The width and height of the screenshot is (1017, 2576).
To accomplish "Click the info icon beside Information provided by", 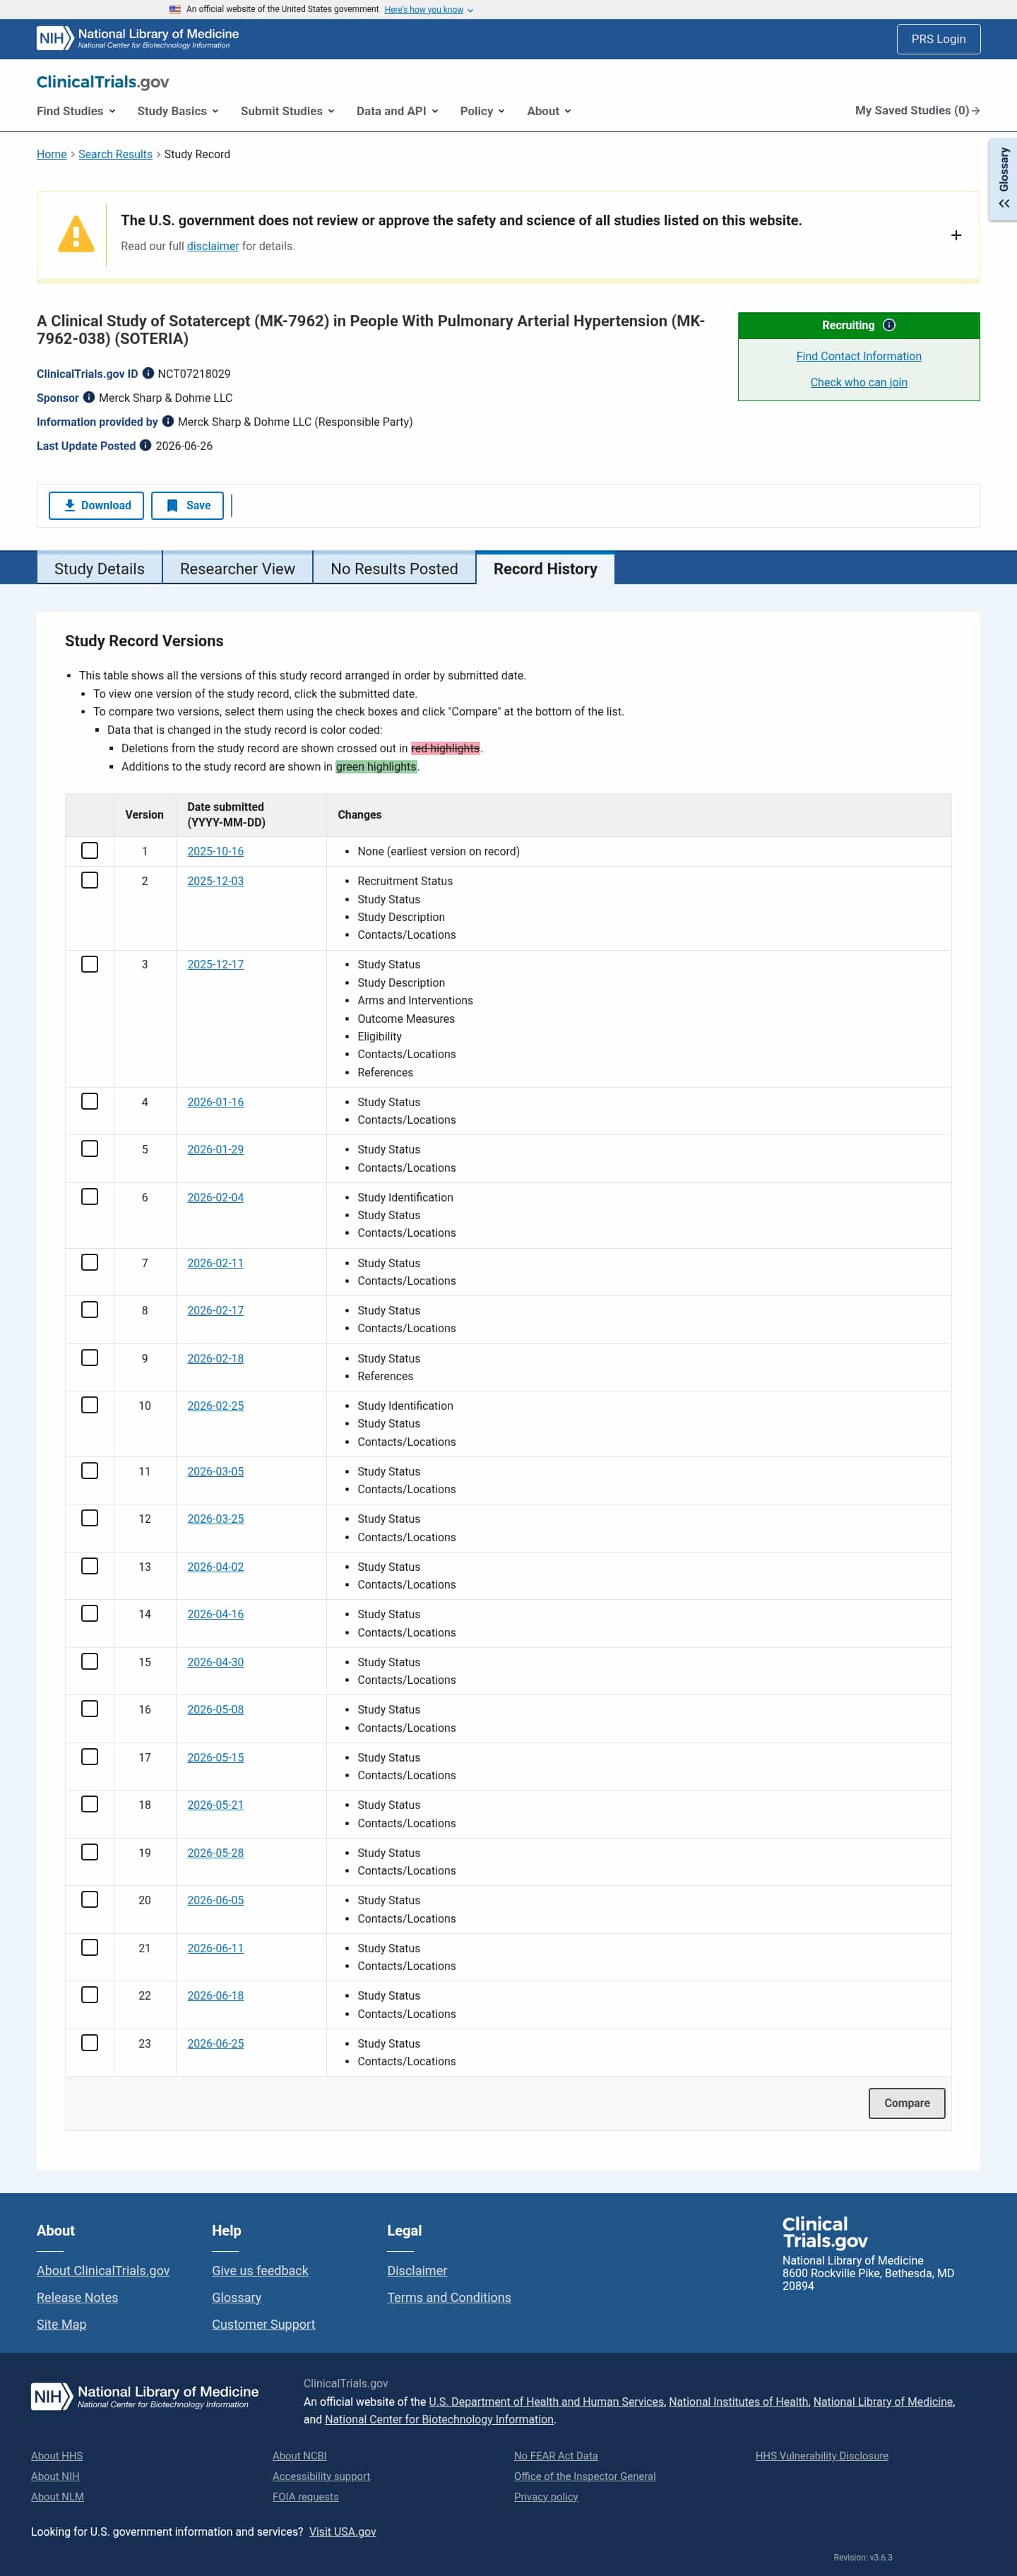I will pyautogui.click(x=168, y=421).
